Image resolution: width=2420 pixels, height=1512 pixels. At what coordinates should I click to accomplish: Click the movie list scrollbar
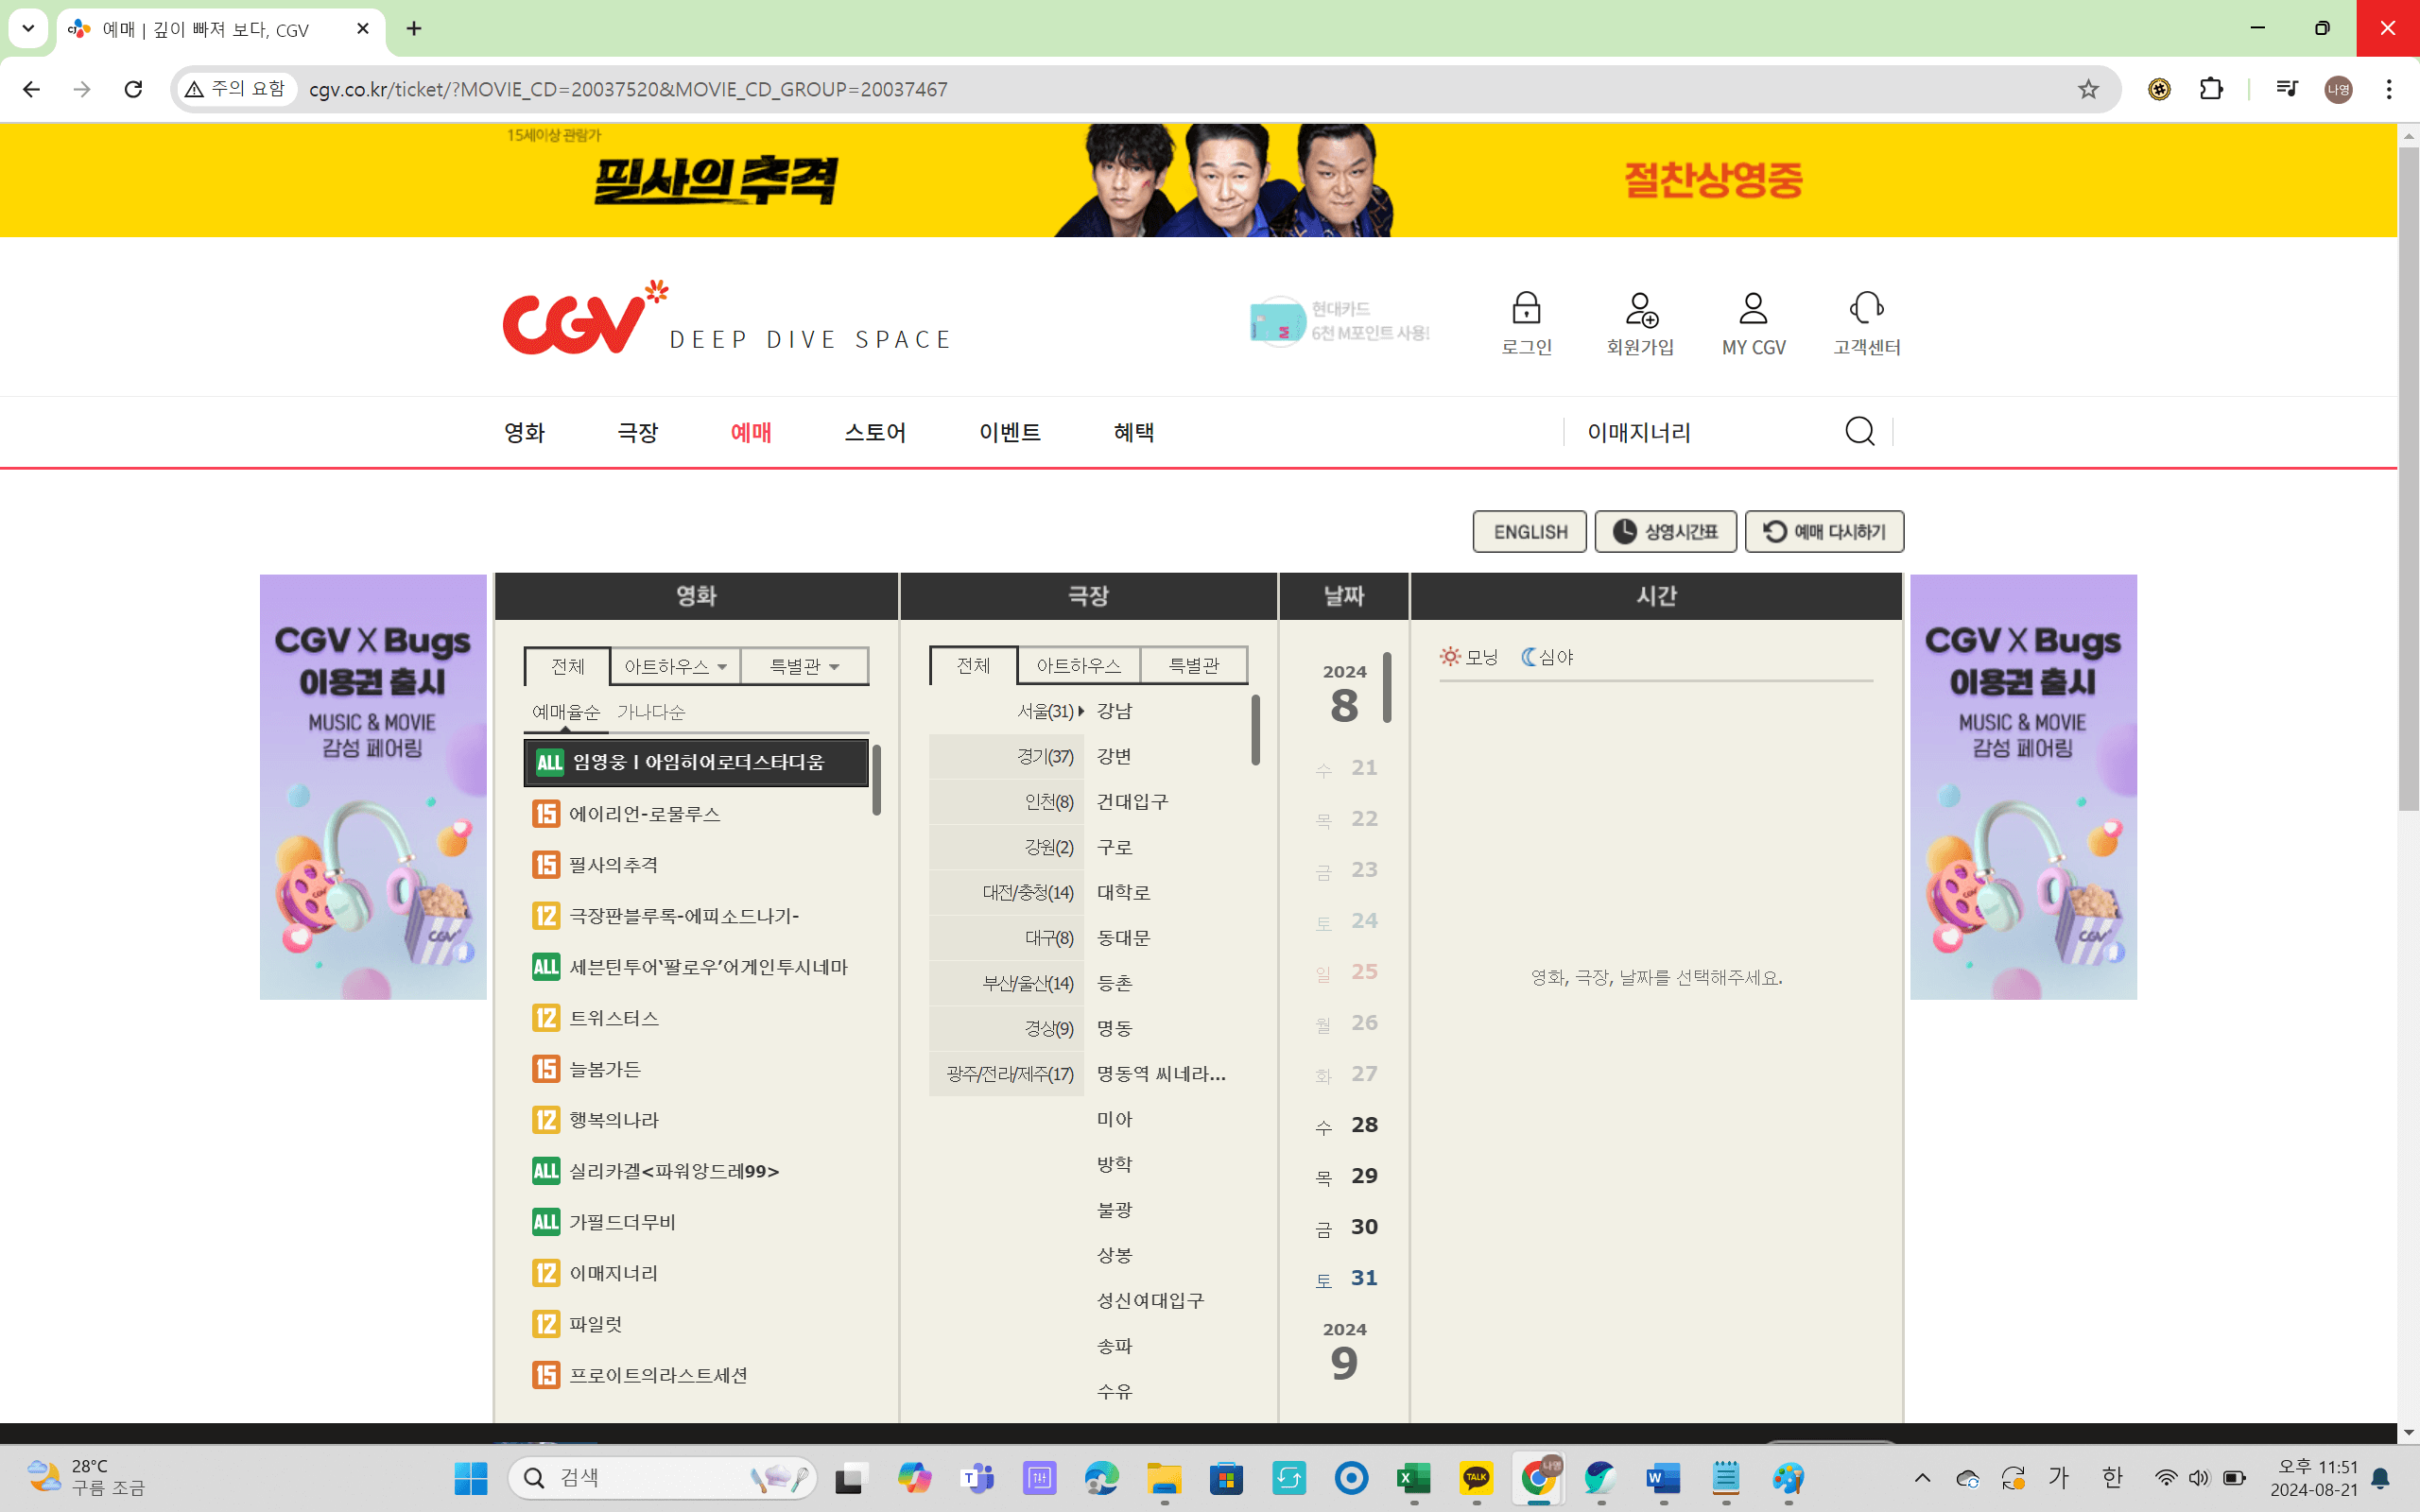tap(877, 779)
